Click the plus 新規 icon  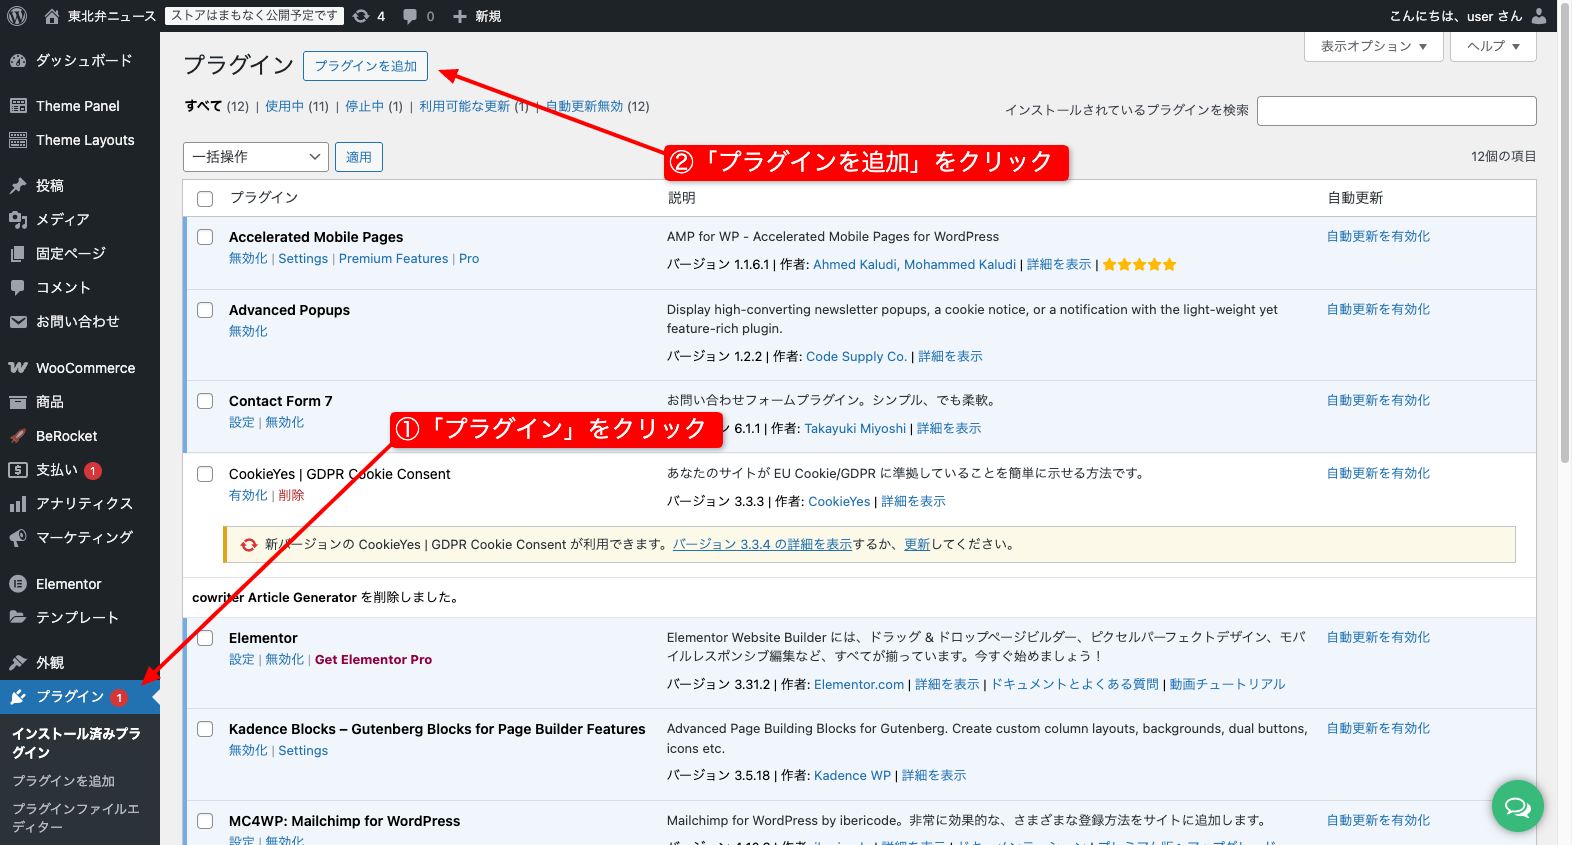(460, 16)
